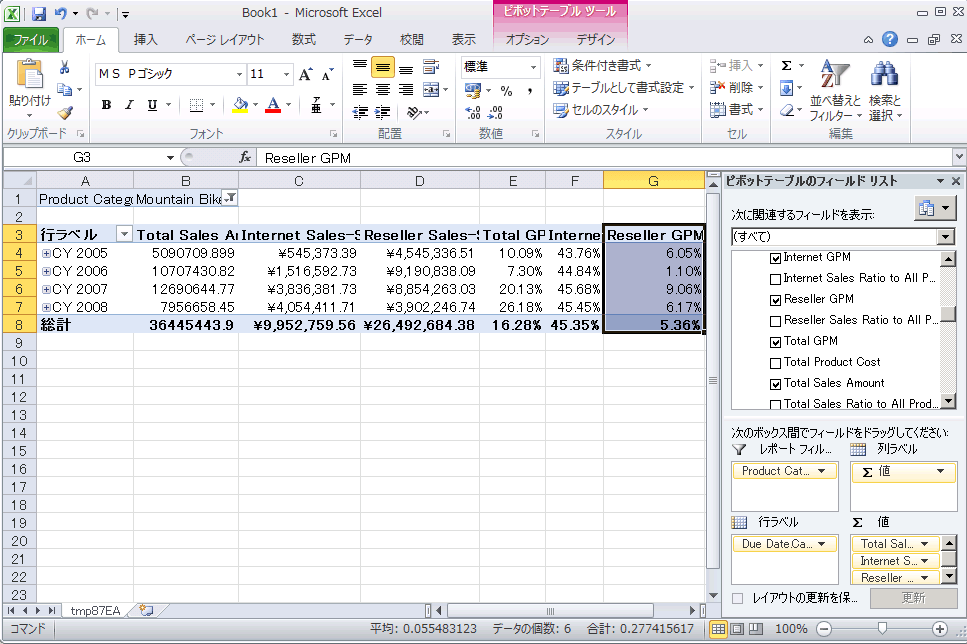Check Reseller Sales Ratio to All P... field

click(776, 321)
